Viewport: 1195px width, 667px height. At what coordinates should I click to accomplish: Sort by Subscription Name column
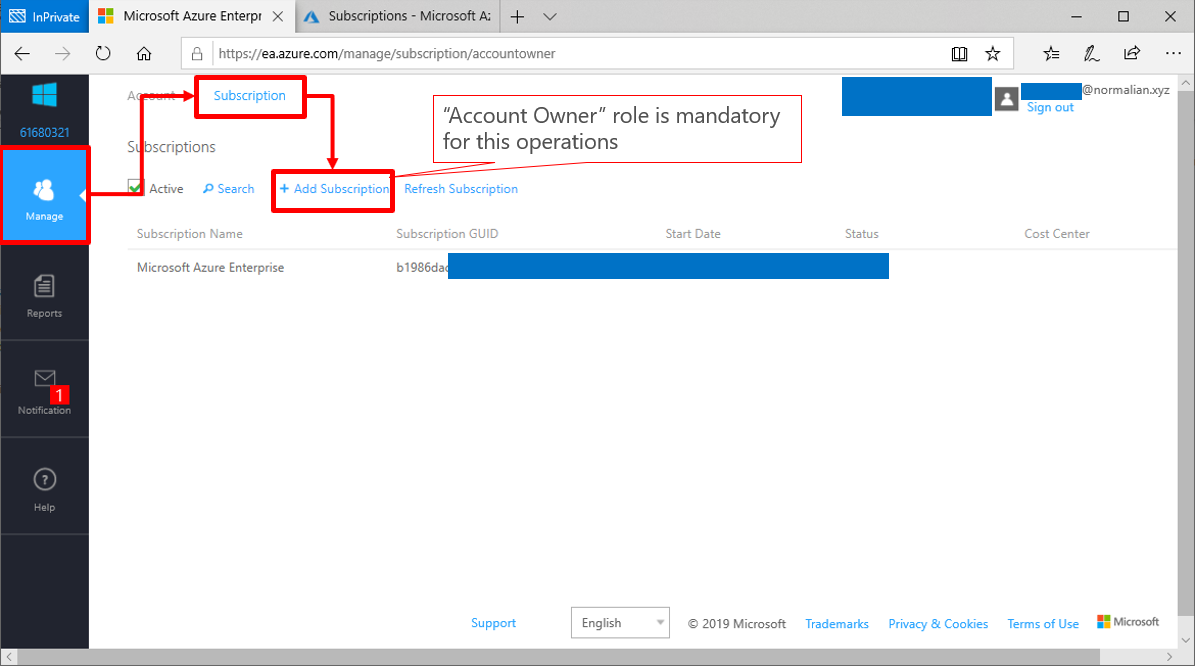(x=190, y=234)
